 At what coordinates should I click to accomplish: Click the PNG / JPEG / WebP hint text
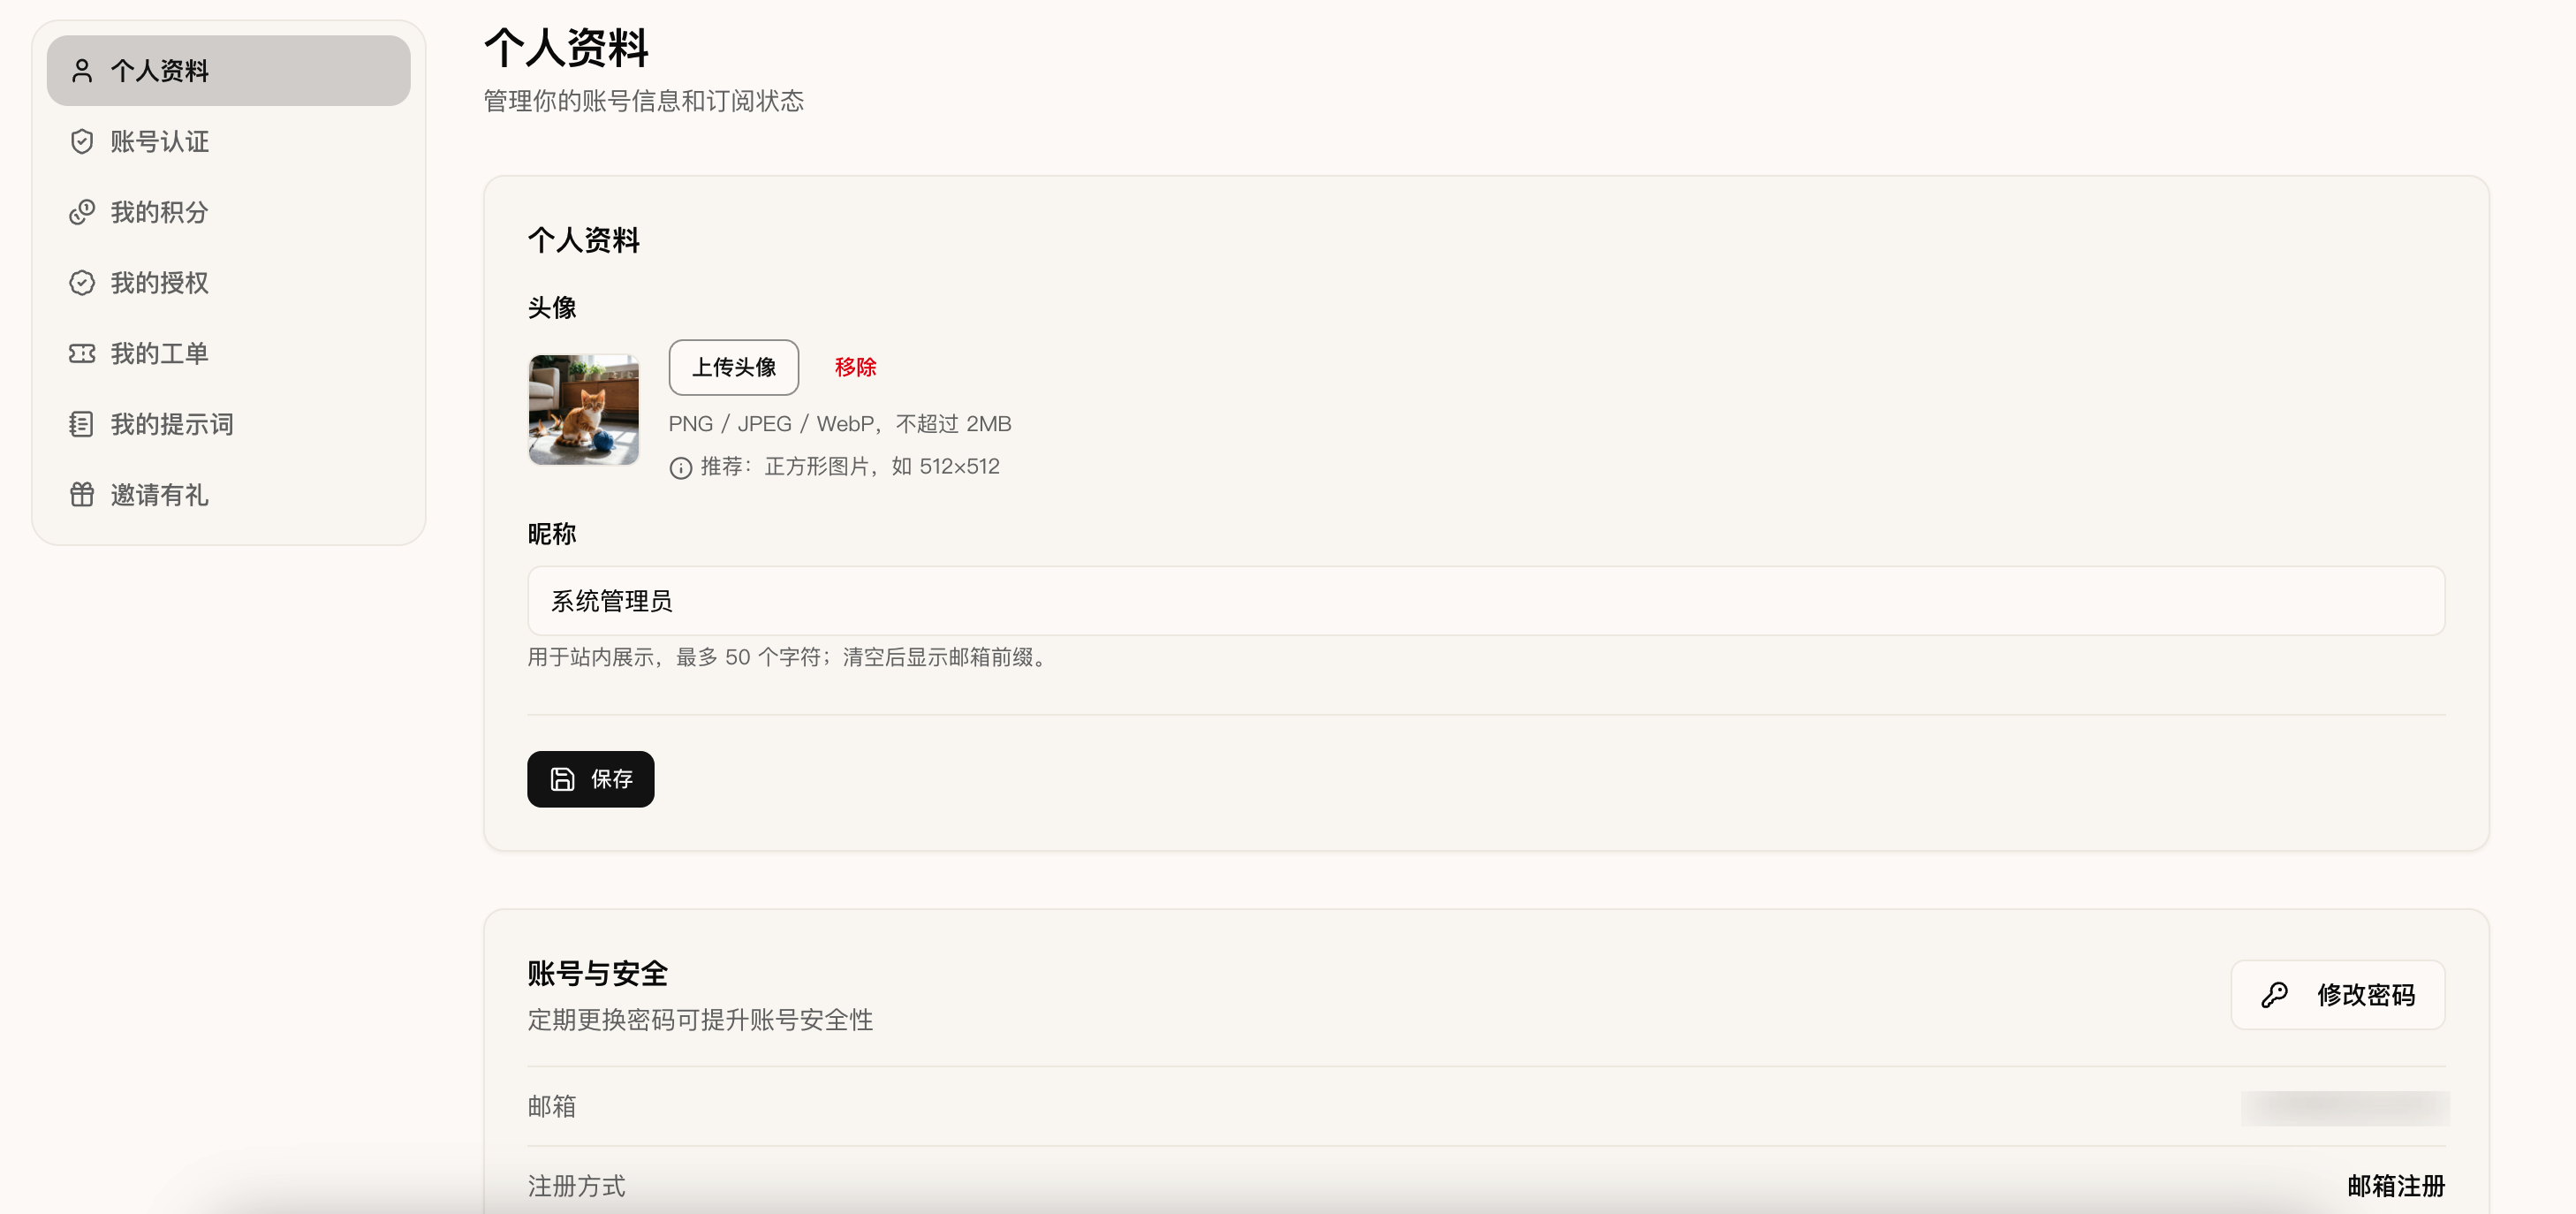click(x=840, y=424)
